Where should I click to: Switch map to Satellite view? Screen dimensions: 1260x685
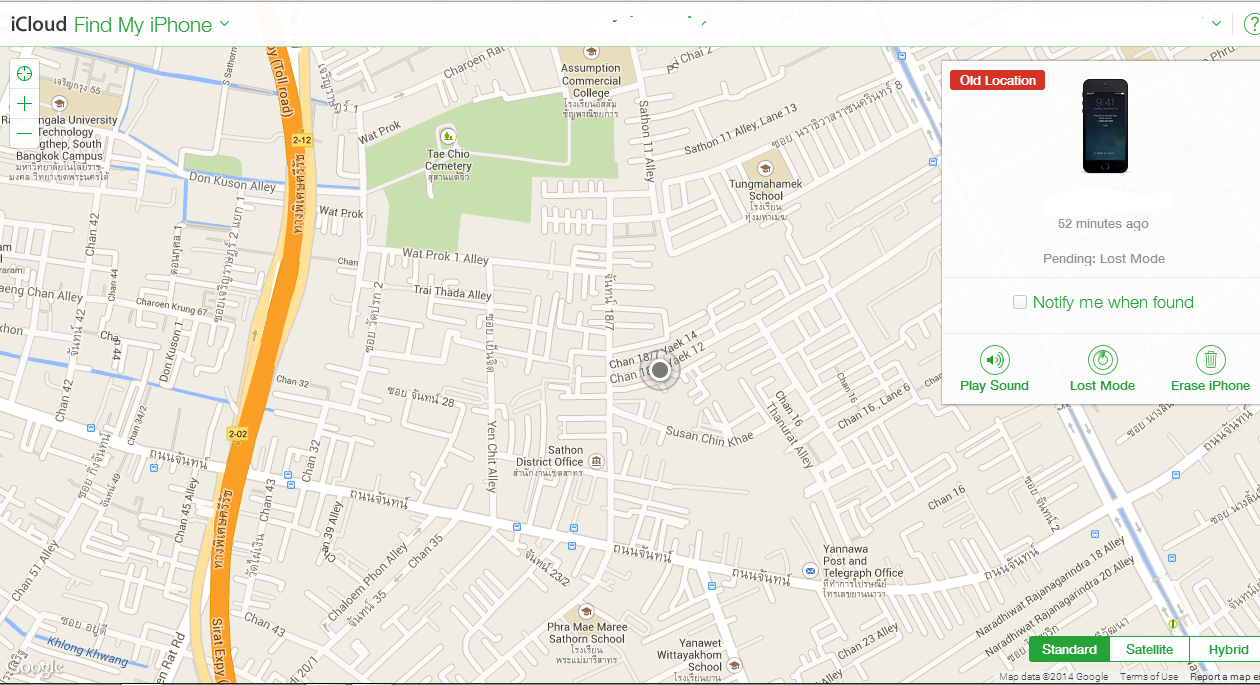click(1150, 650)
